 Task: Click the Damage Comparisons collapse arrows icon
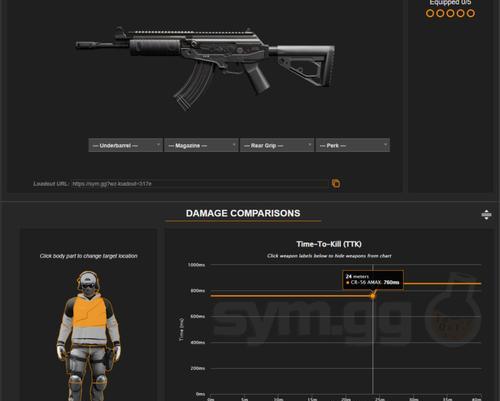[486, 215]
